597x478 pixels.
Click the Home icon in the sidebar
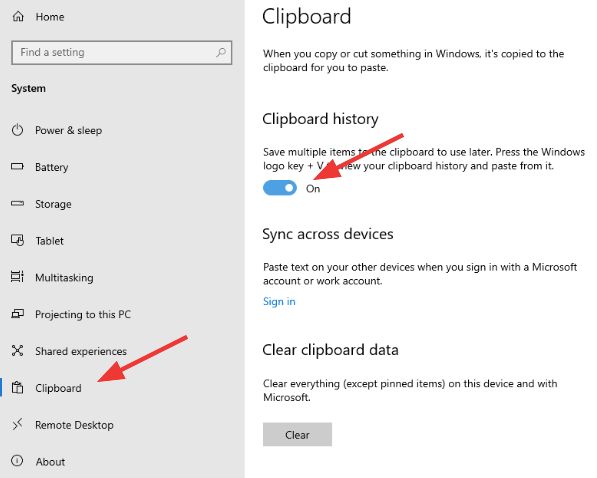pyautogui.click(x=18, y=16)
